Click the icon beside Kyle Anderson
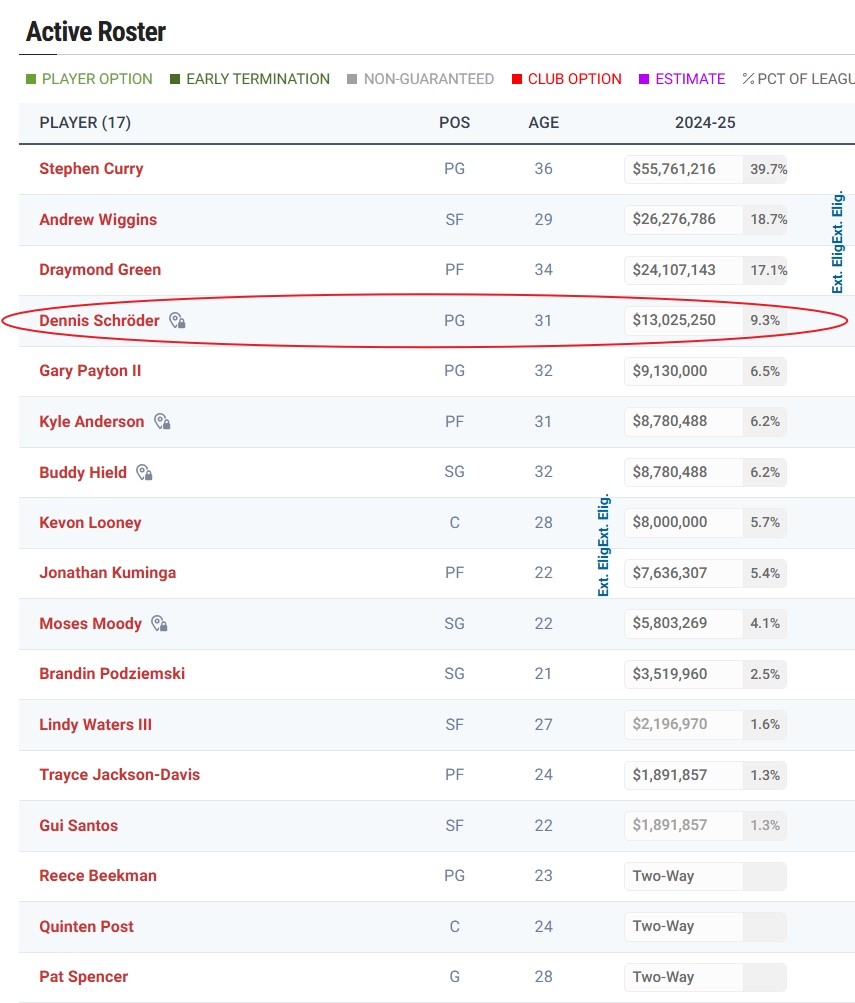The width and height of the screenshot is (855, 1003). point(162,422)
